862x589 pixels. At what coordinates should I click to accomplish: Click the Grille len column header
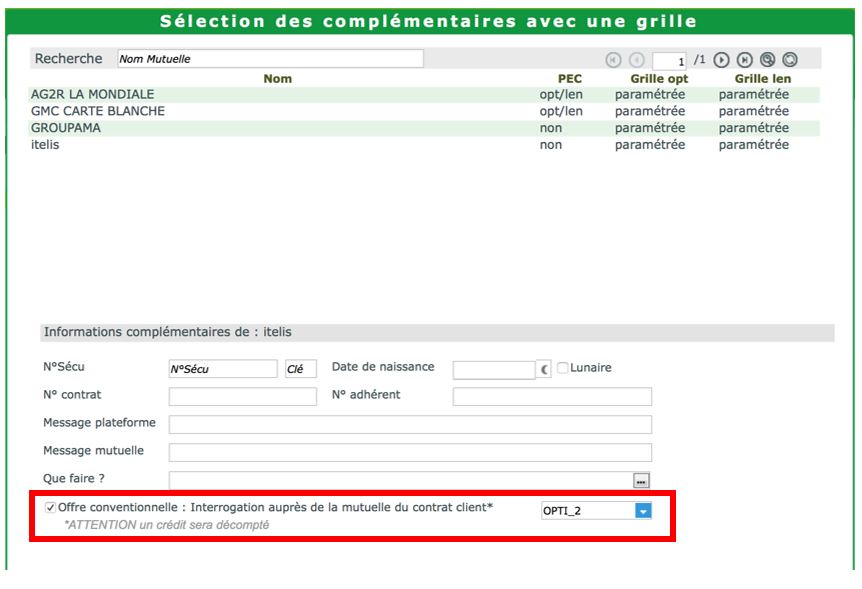[762, 79]
